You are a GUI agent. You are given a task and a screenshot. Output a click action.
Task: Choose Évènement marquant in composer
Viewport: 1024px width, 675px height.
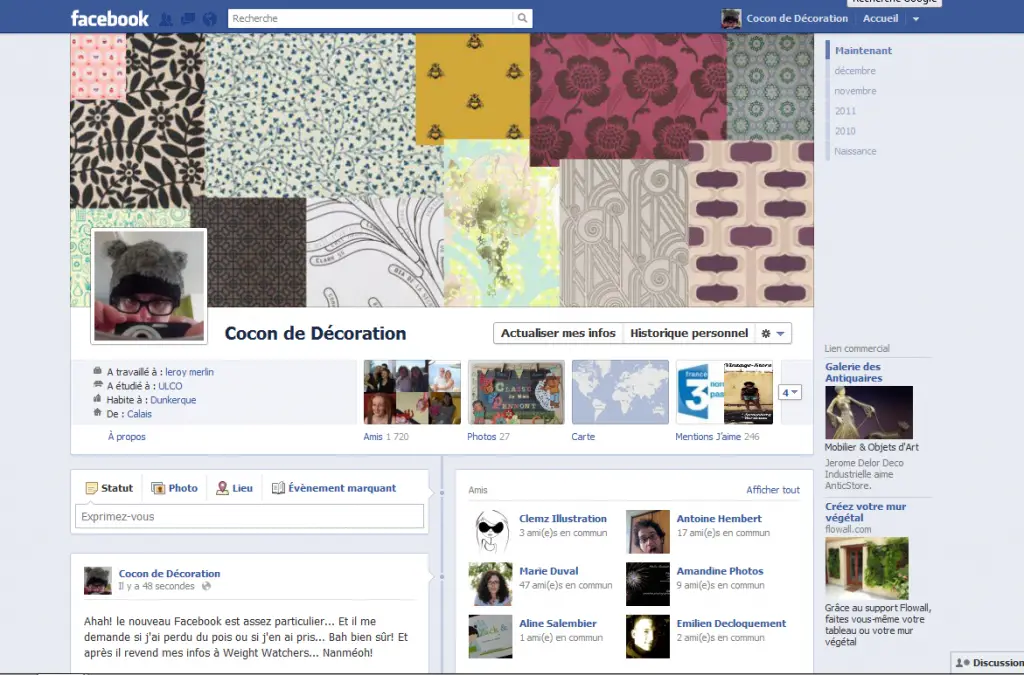(334, 488)
